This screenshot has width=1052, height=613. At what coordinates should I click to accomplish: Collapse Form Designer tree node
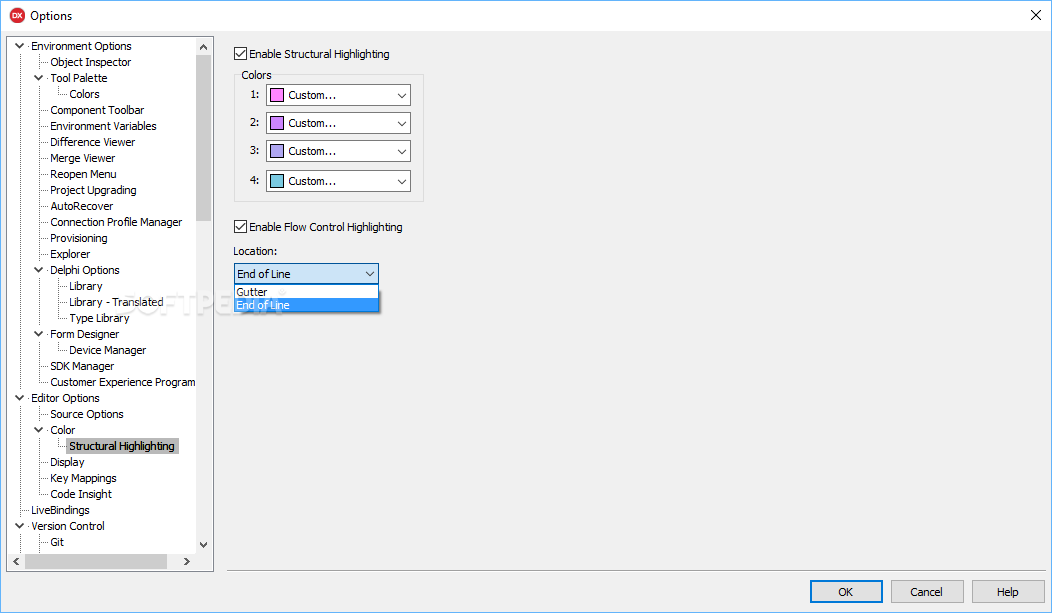click(39, 334)
